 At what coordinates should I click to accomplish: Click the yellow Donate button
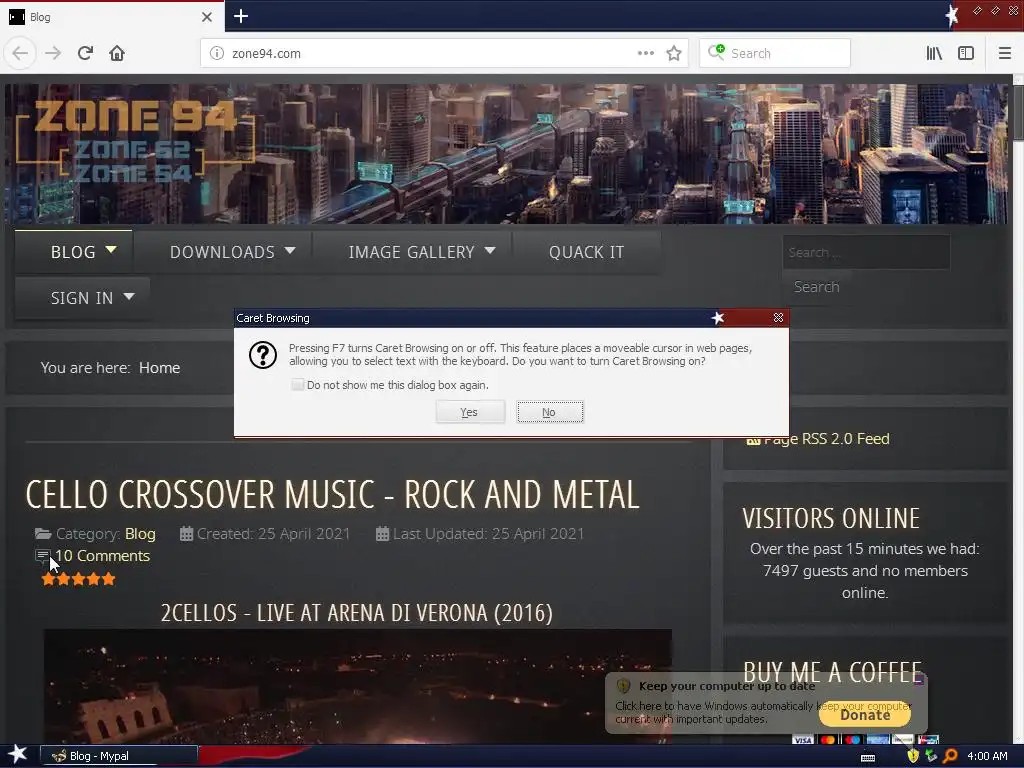click(x=865, y=714)
